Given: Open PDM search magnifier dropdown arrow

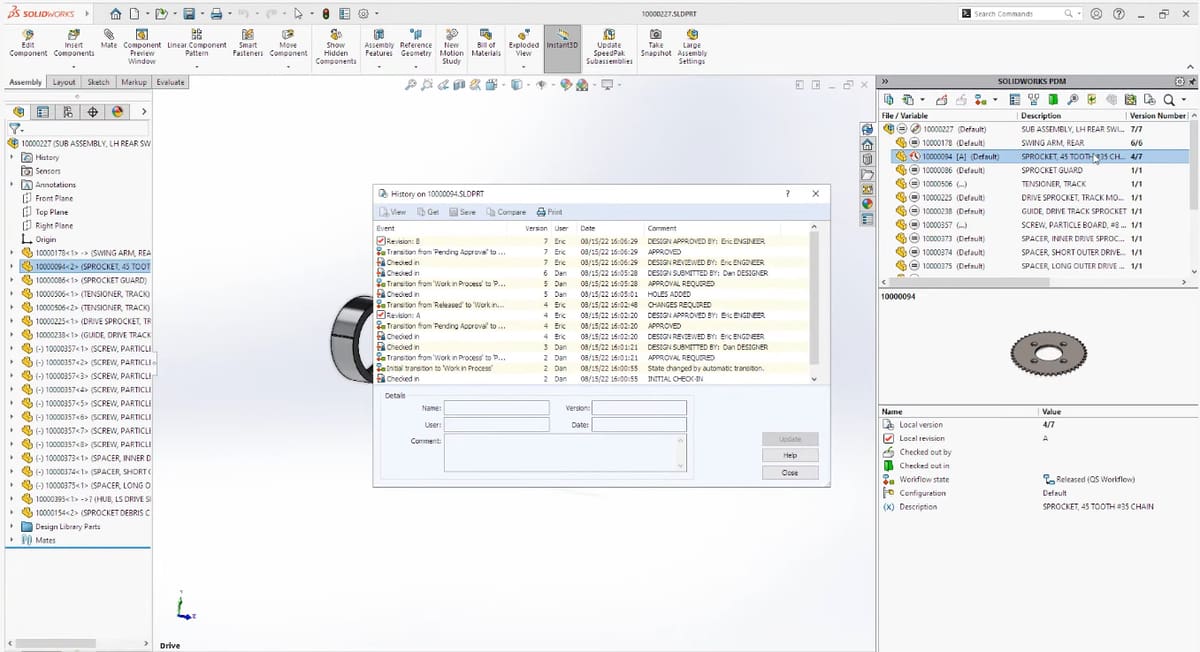Looking at the screenshot, I should (1183, 99).
